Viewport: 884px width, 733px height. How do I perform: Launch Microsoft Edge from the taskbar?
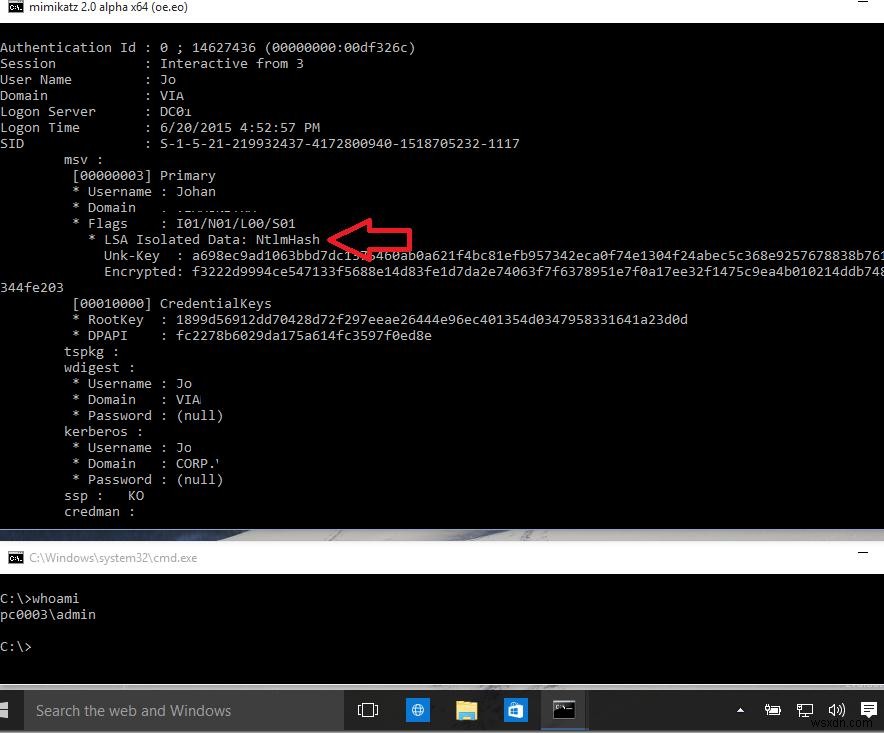pos(417,710)
